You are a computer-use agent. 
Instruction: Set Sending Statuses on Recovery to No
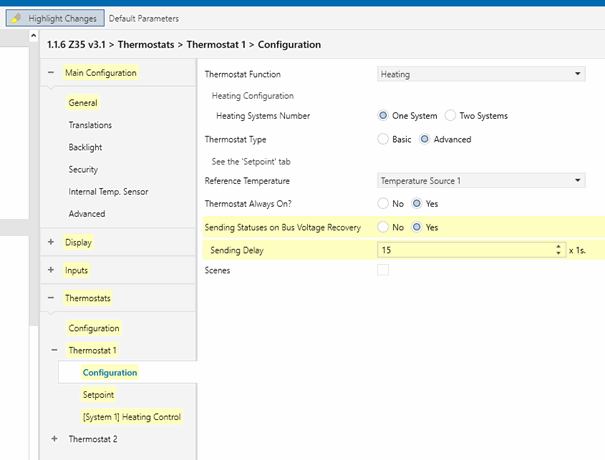click(383, 227)
